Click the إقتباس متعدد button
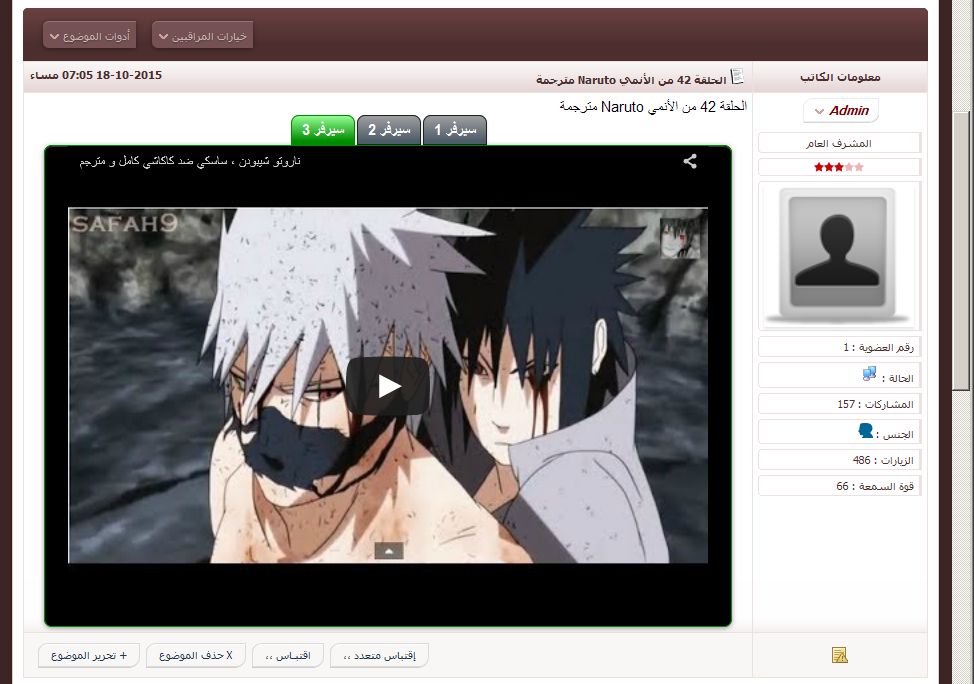This screenshot has height=684, width=974. click(x=379, y=655)
